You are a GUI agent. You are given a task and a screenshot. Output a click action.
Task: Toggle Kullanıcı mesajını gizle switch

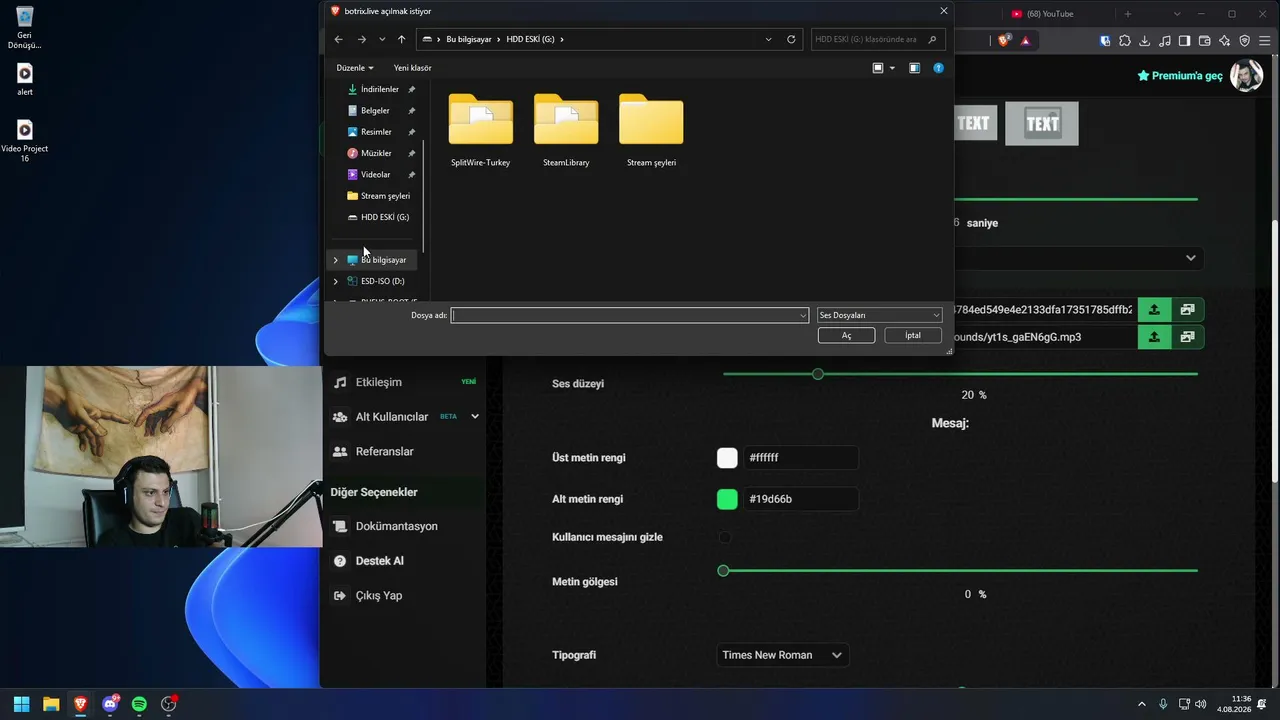(x=725, y=537)
